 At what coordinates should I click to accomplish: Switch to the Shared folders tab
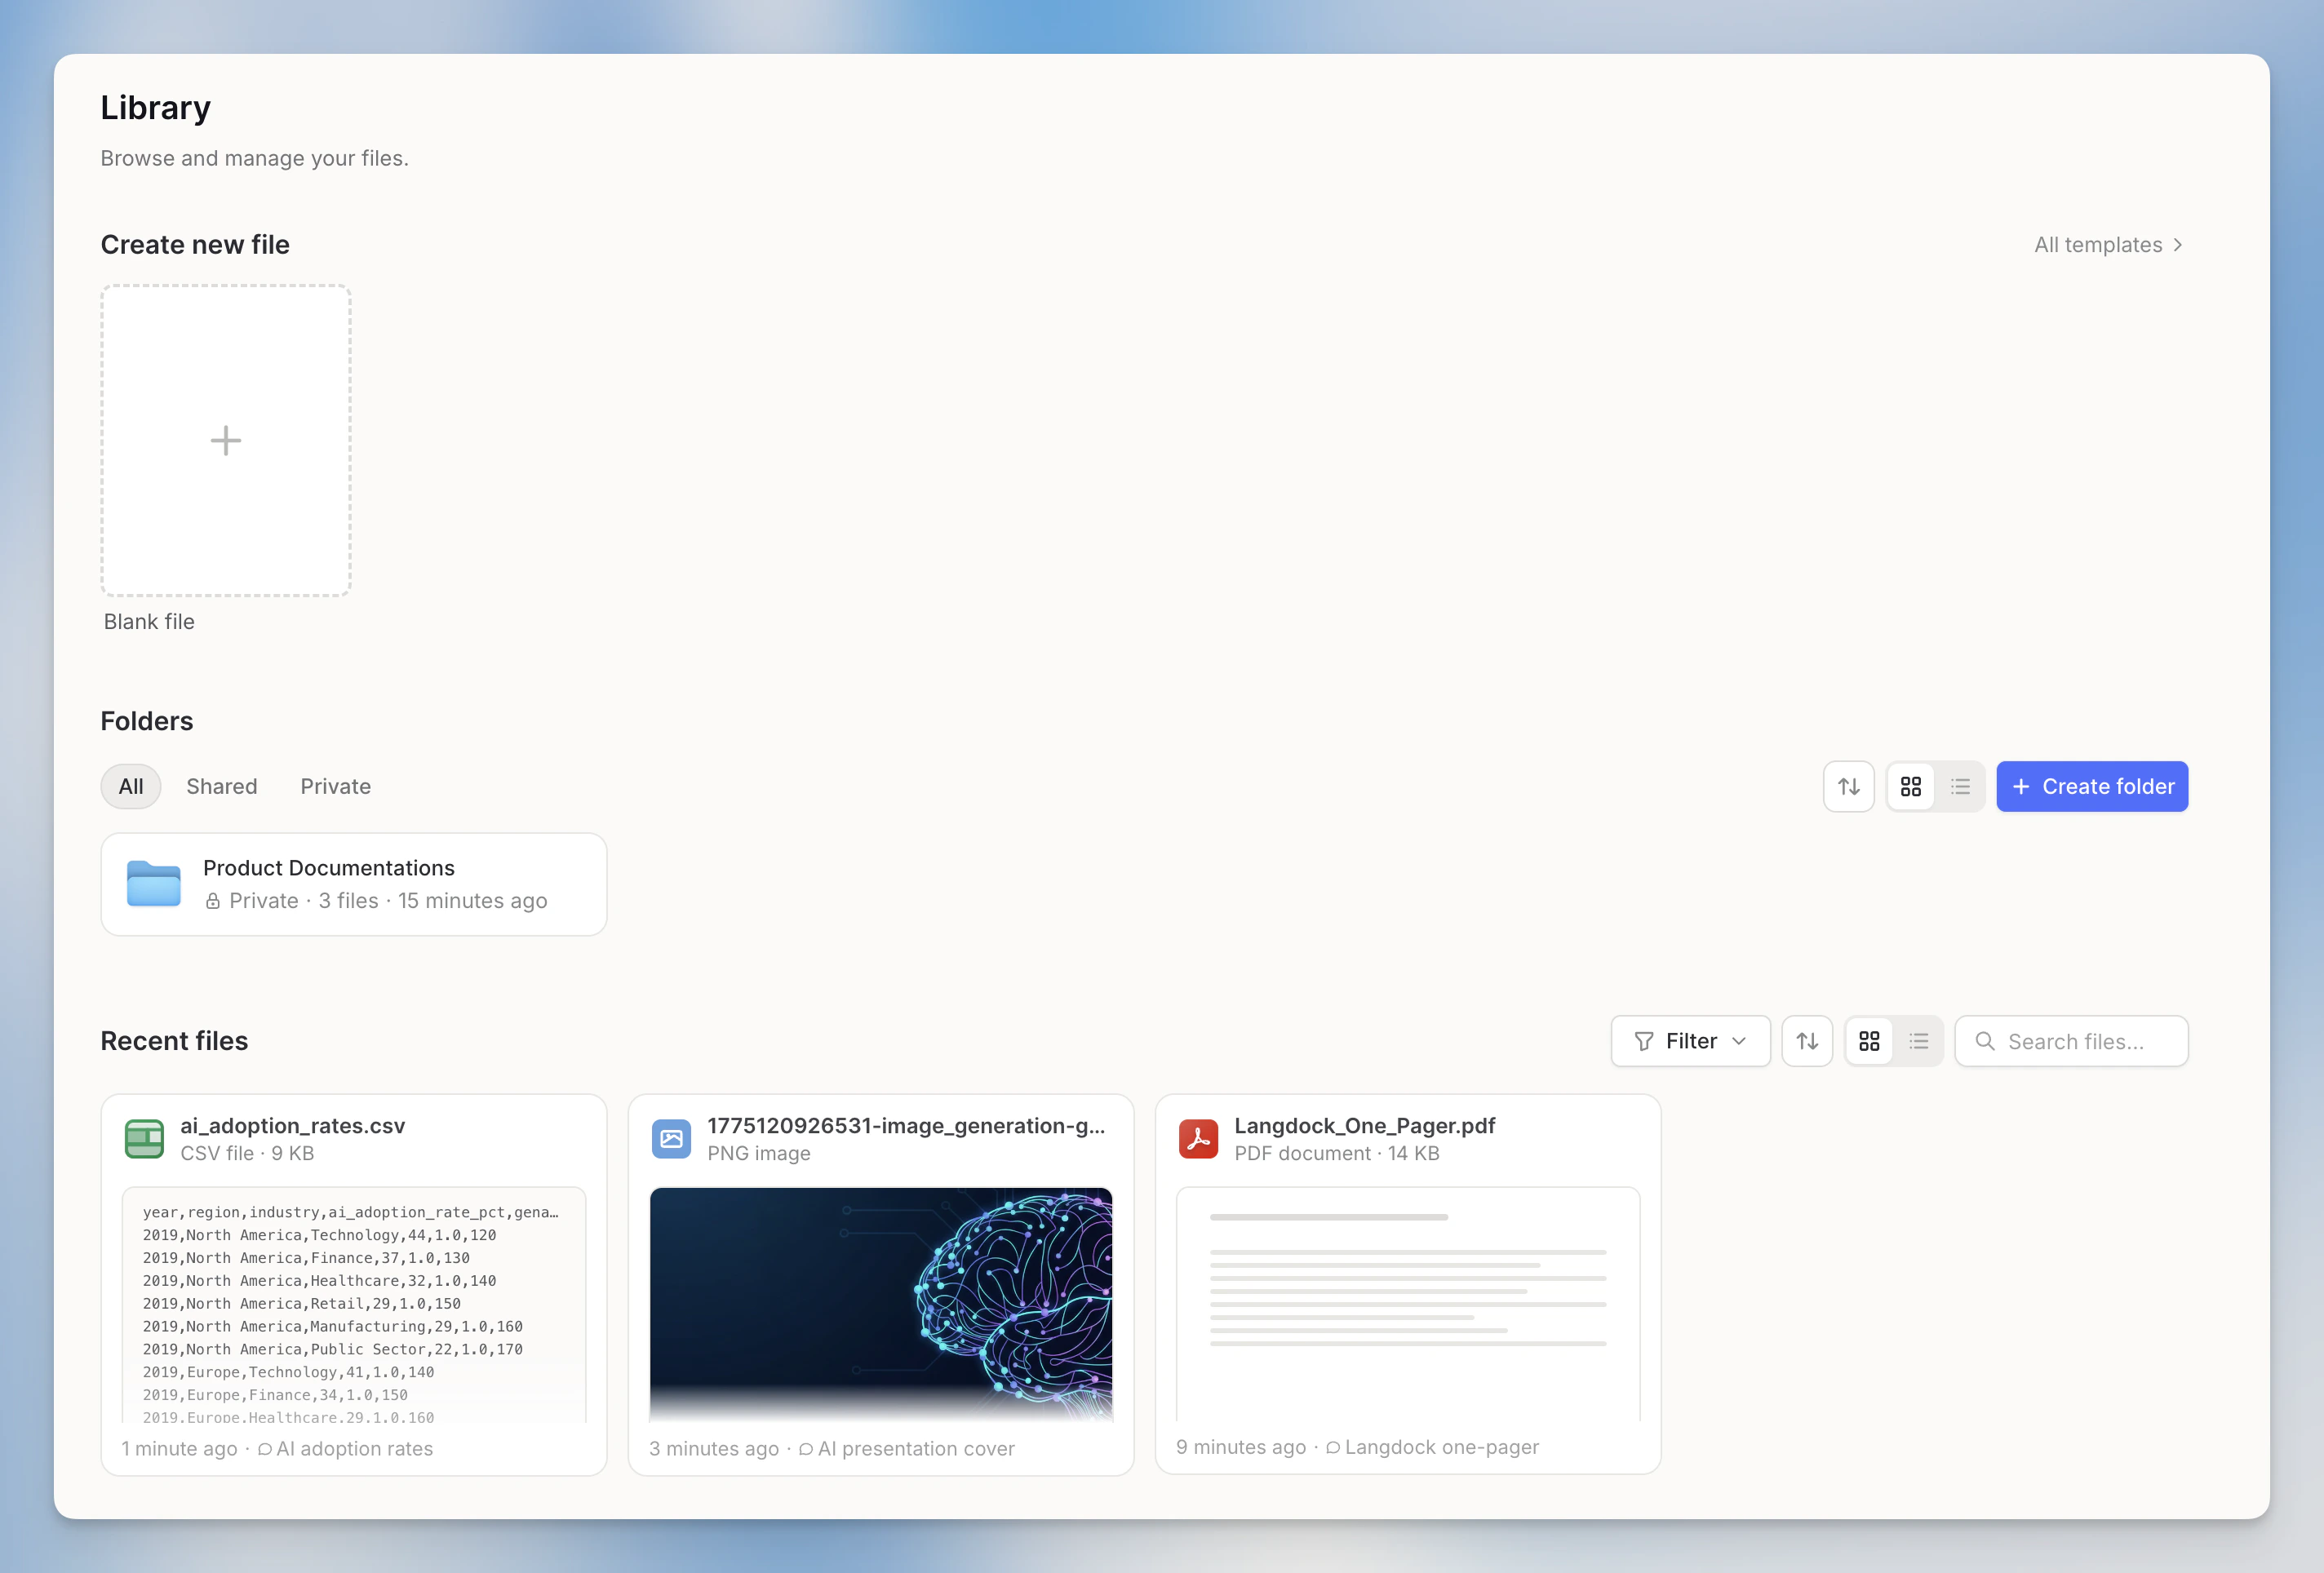[x=221, y=786]
